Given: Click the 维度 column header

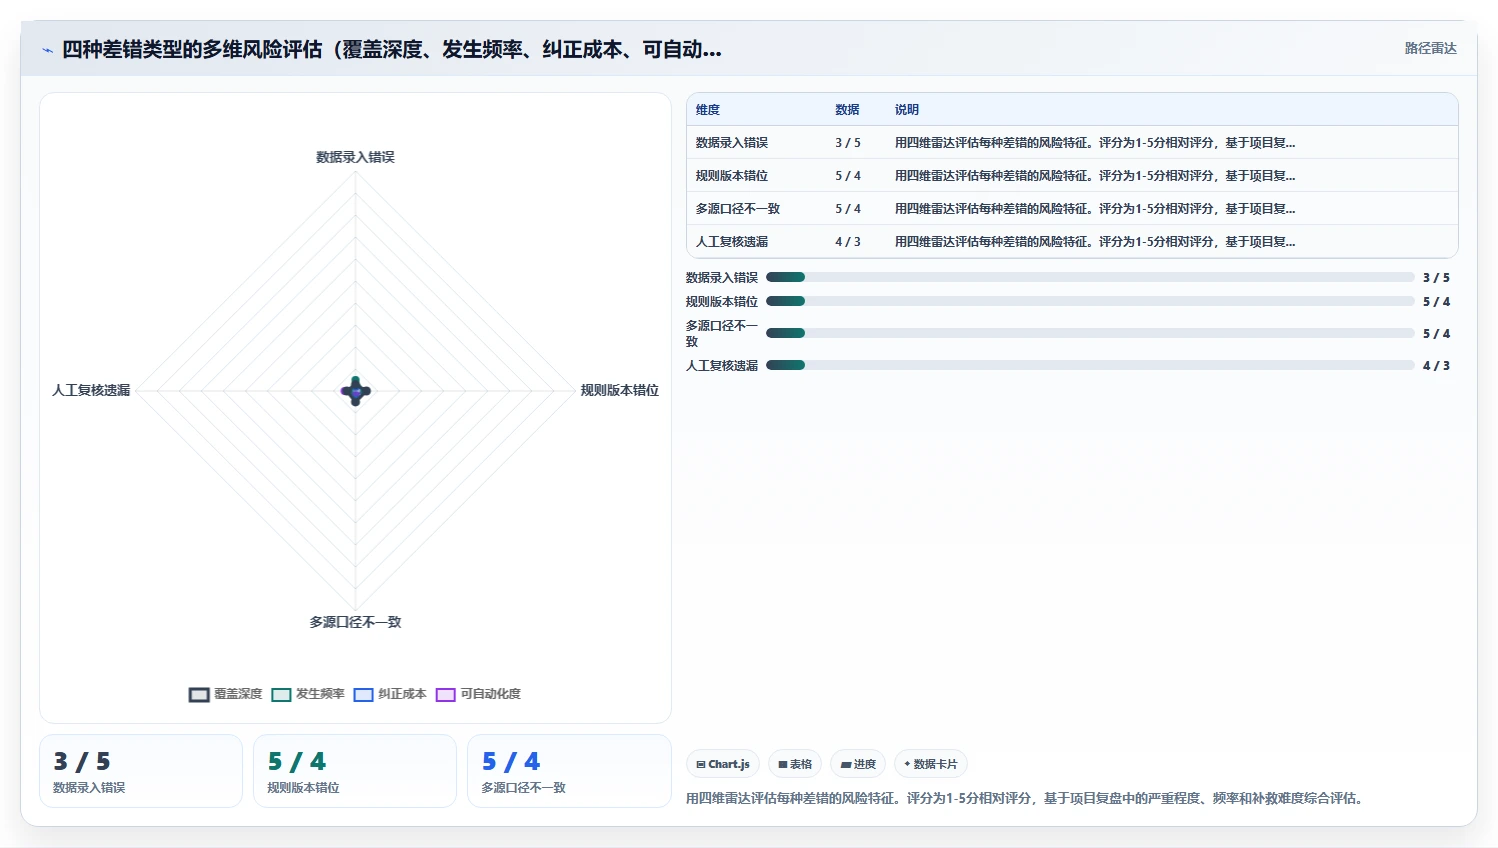Looking at the screenshot, I should (x=708, y=110).
